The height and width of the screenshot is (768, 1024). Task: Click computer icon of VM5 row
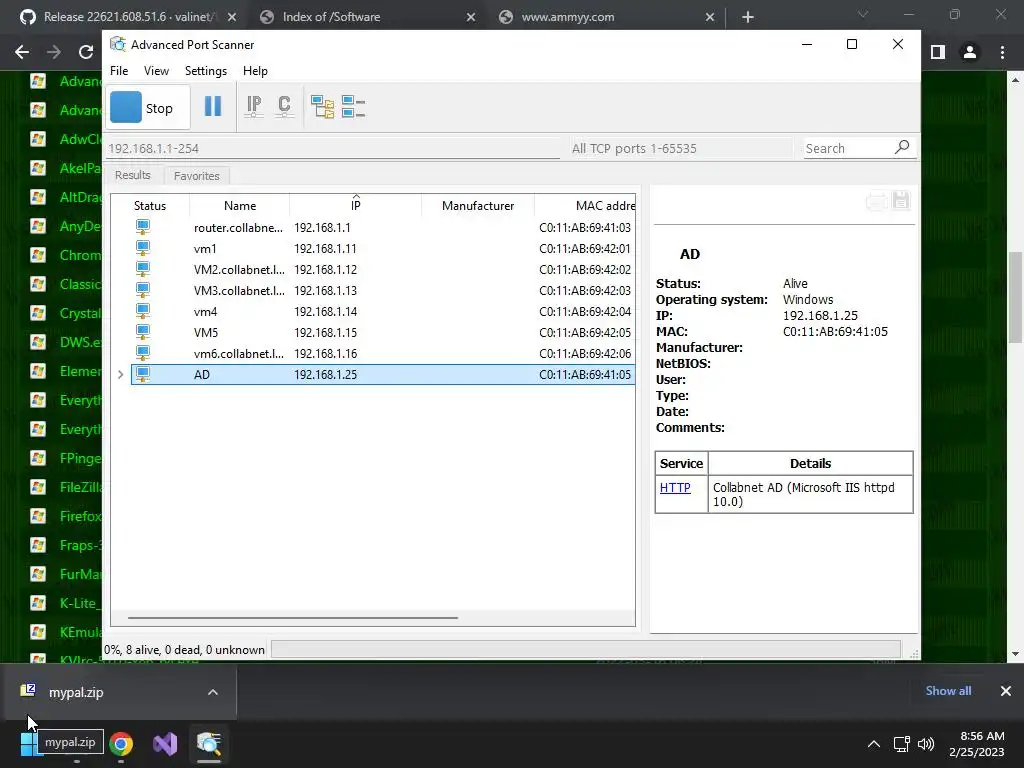click(143, 332)
